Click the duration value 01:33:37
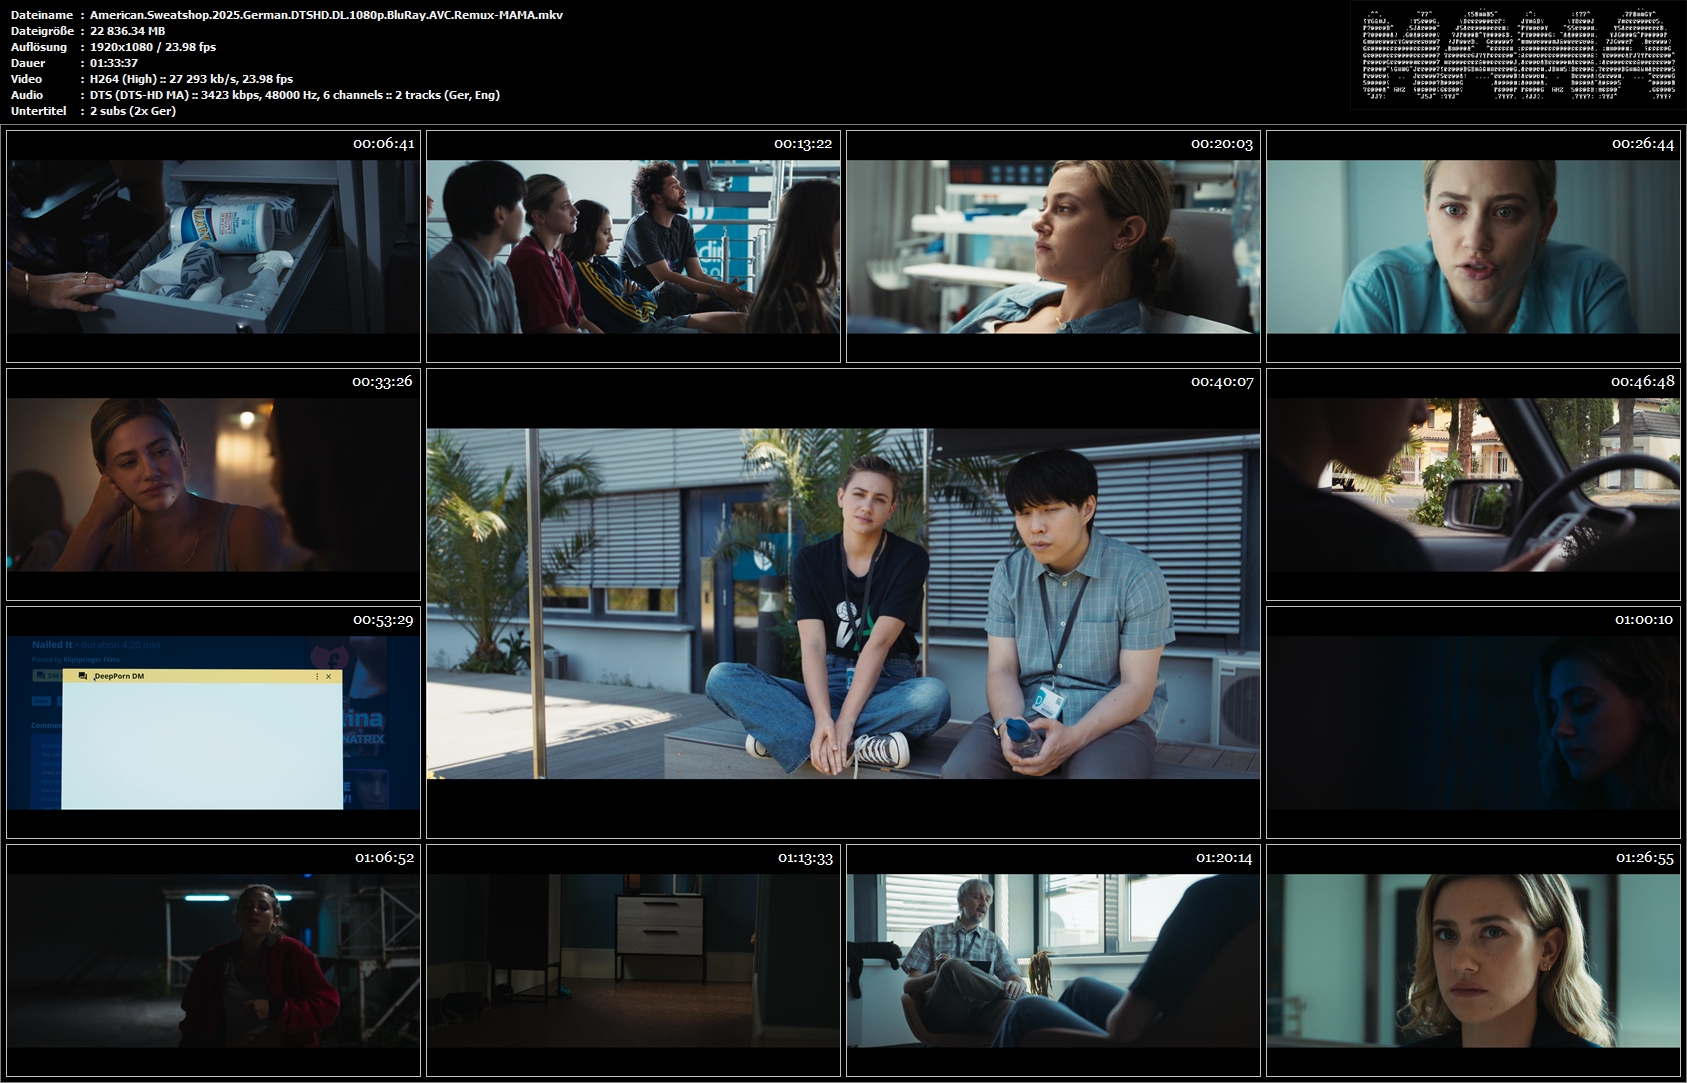Screen dimensions: 1687x1083 pyautogui.click(x=114, y=63)
